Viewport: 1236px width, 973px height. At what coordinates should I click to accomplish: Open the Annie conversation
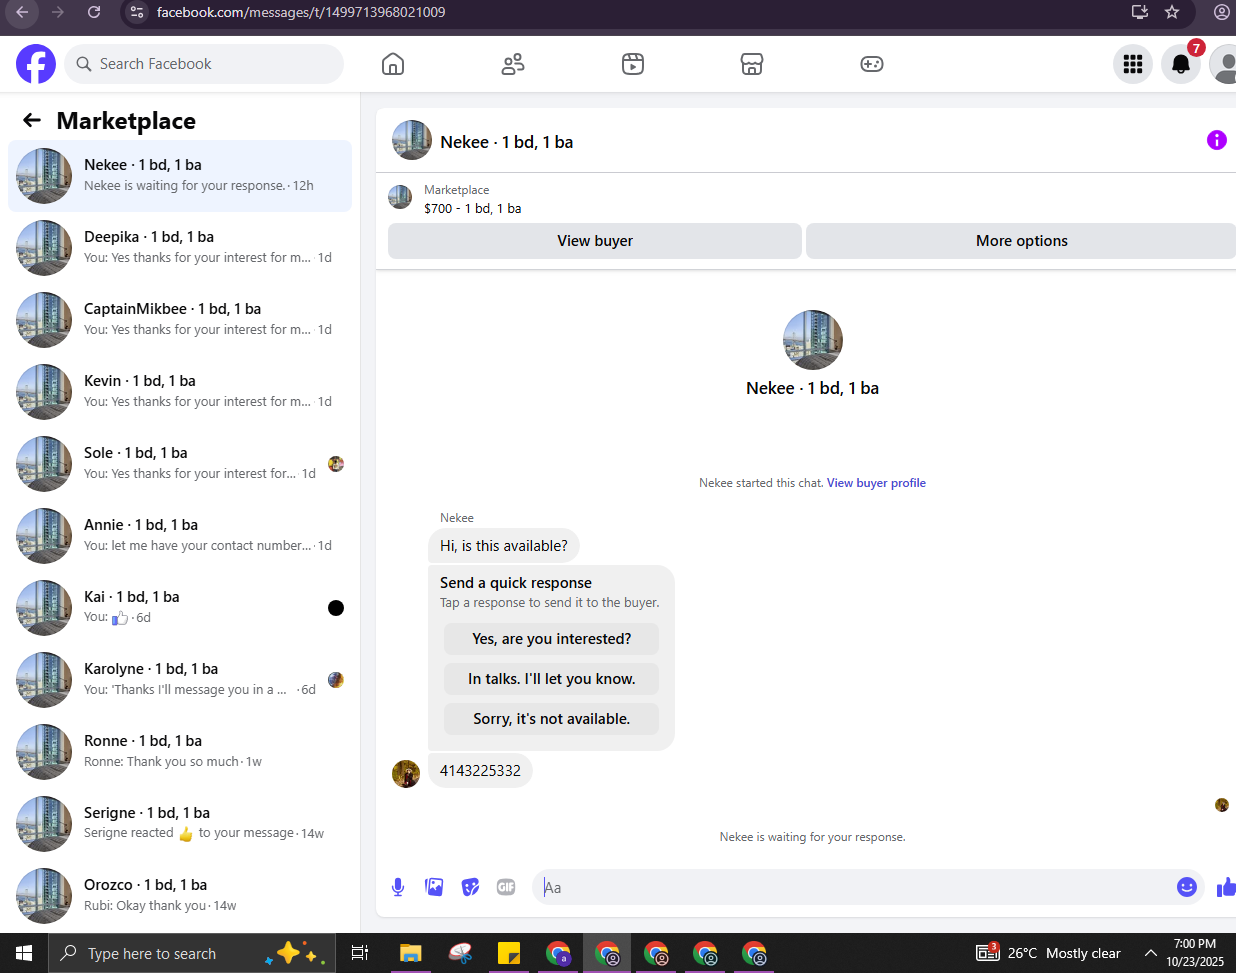click(x=180, y=536)
